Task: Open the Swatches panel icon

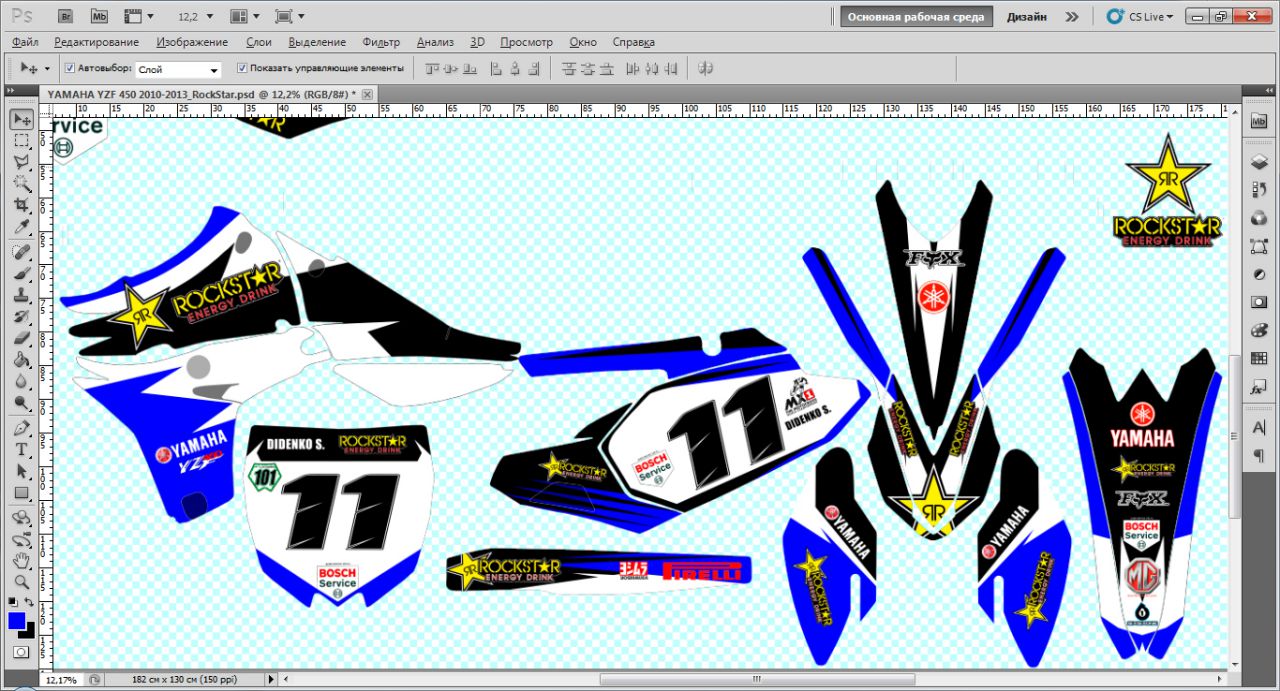Action: (x=1259, y=358)
